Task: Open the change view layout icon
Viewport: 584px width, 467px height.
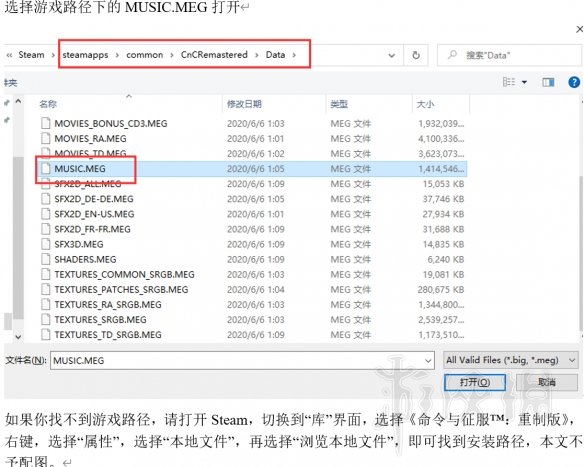Action: coord(509,82)
